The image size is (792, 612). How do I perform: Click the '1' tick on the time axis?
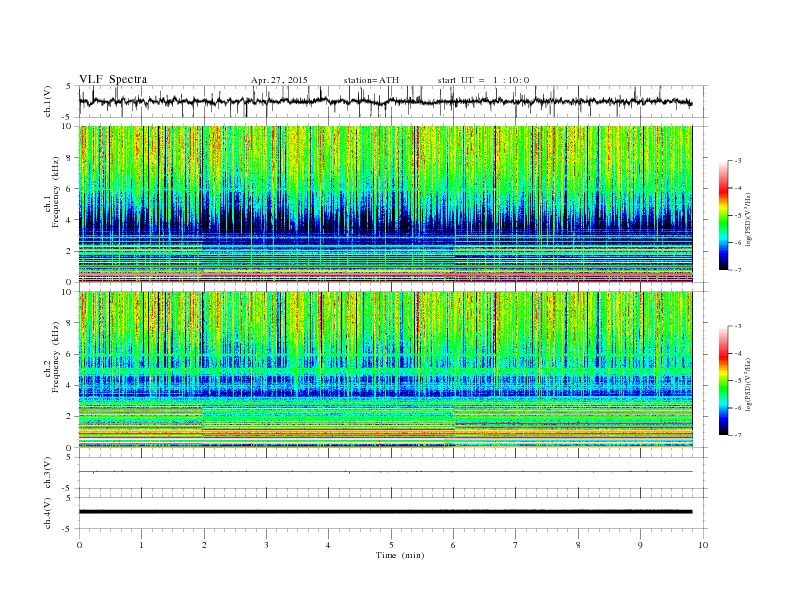(141, 545)
